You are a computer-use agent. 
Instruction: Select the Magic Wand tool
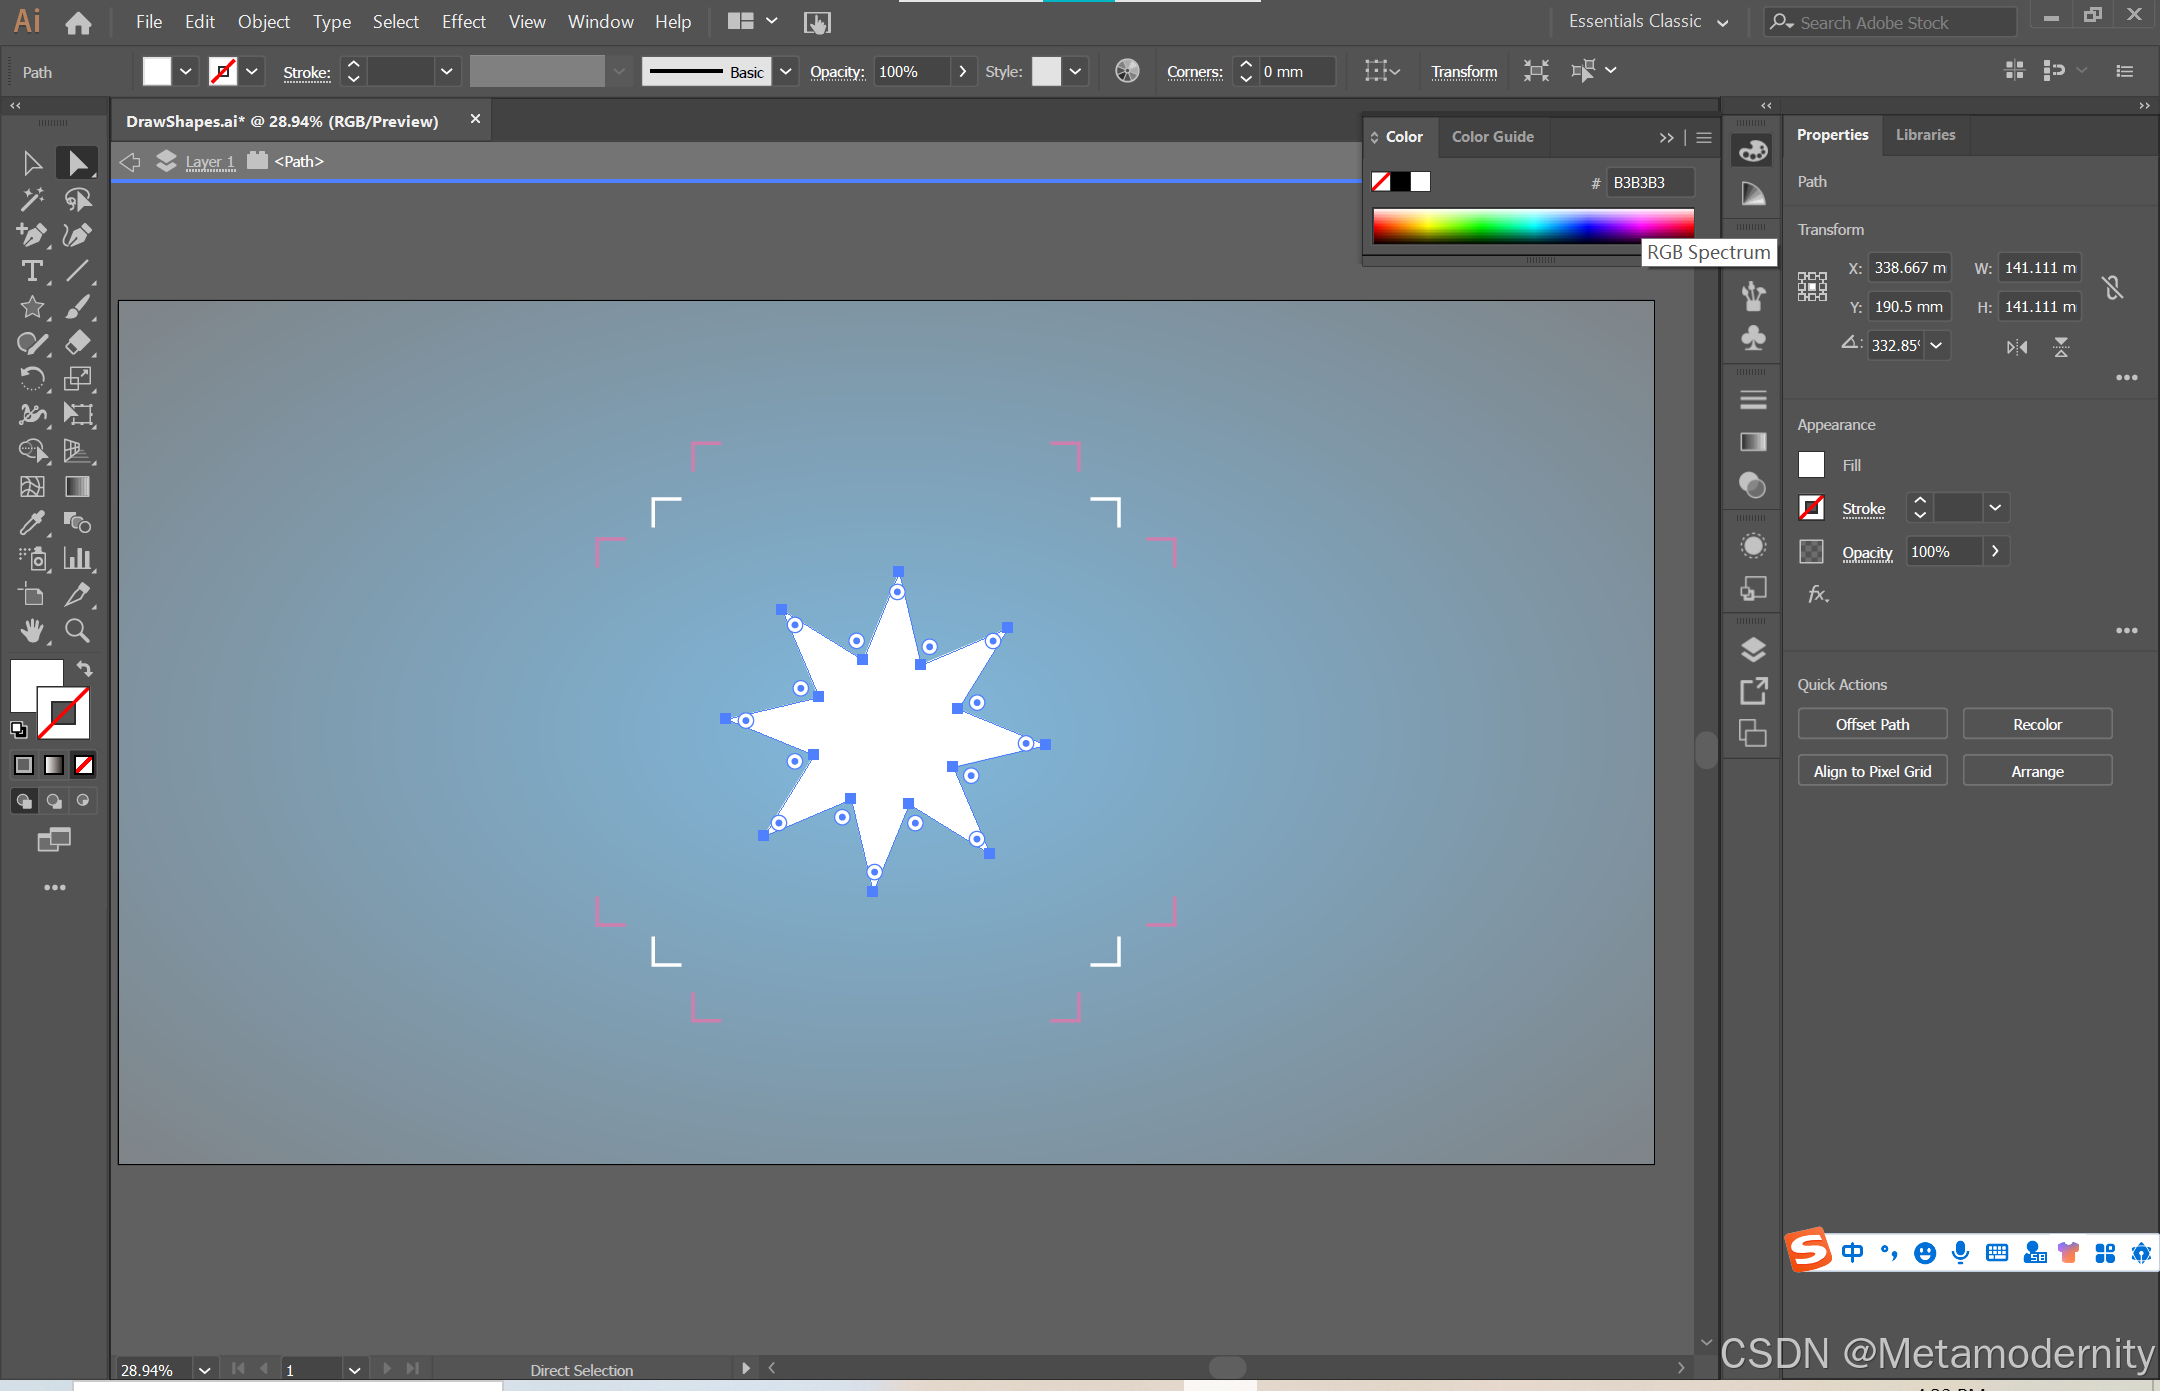[x=32, y=199]
